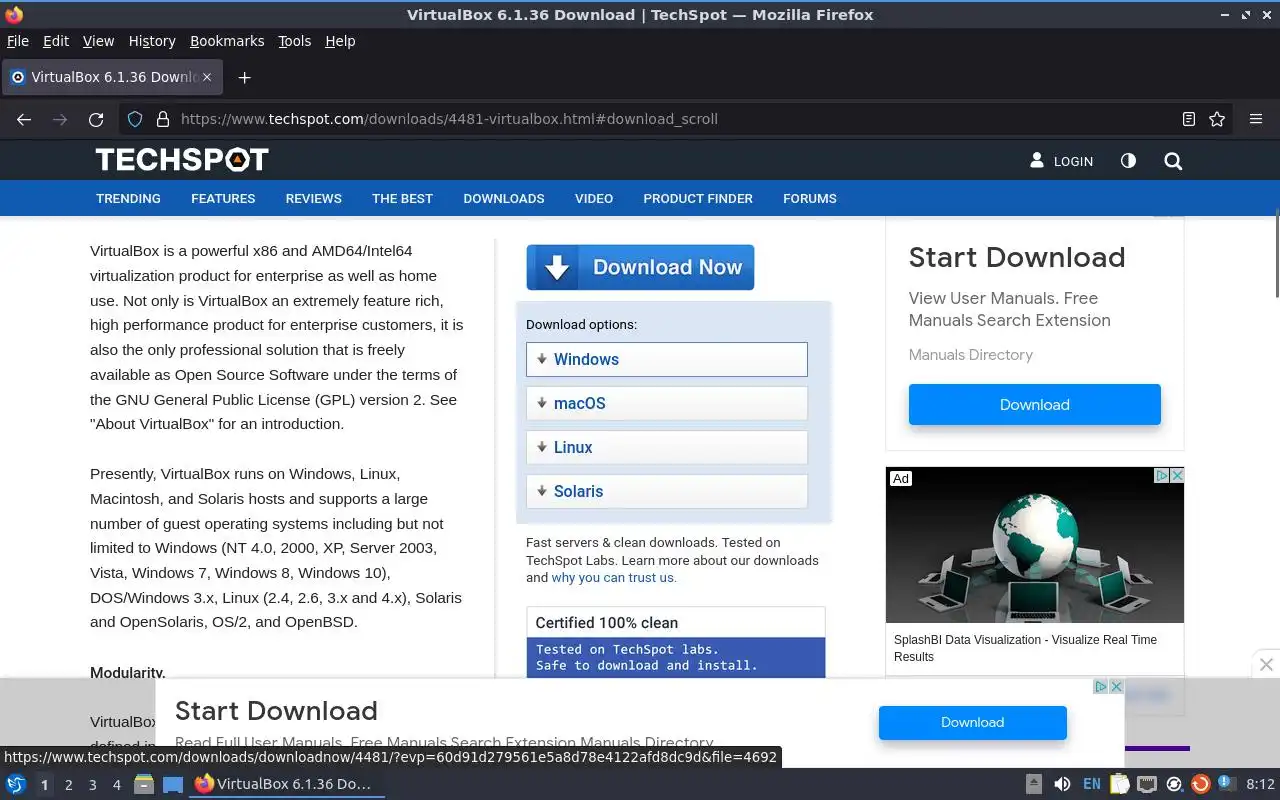This screenshot has height=800, width=1280.
Task: Open tracking protection shield icon
Action: coord(135,119)
